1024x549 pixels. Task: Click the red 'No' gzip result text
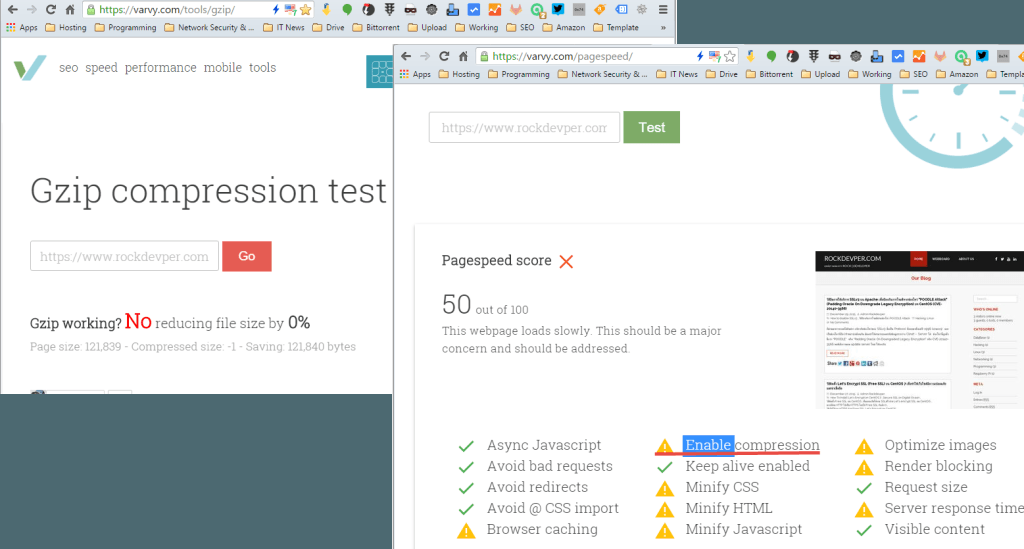(138, 321)
